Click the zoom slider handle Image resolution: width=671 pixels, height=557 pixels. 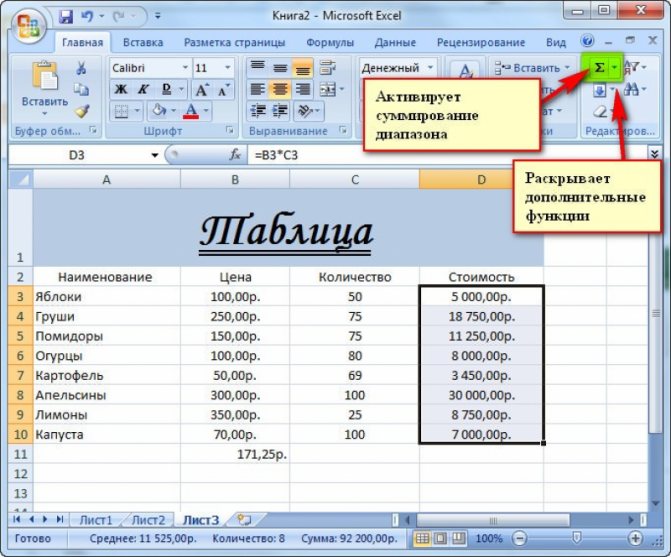576,537
